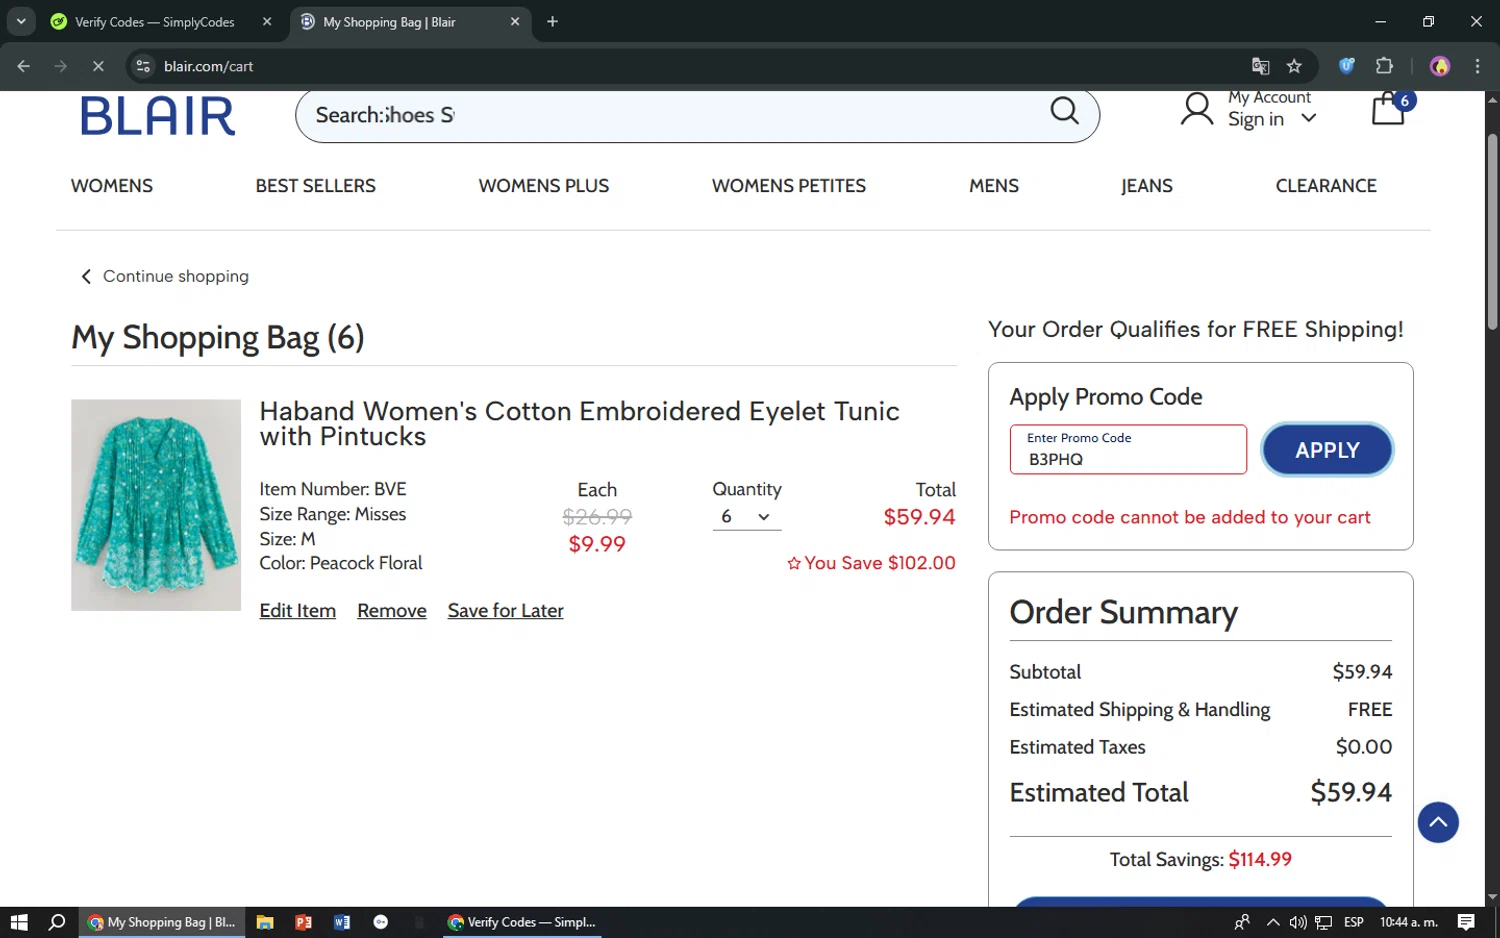Click the teal tunic product thumbnail

(156, 505)
